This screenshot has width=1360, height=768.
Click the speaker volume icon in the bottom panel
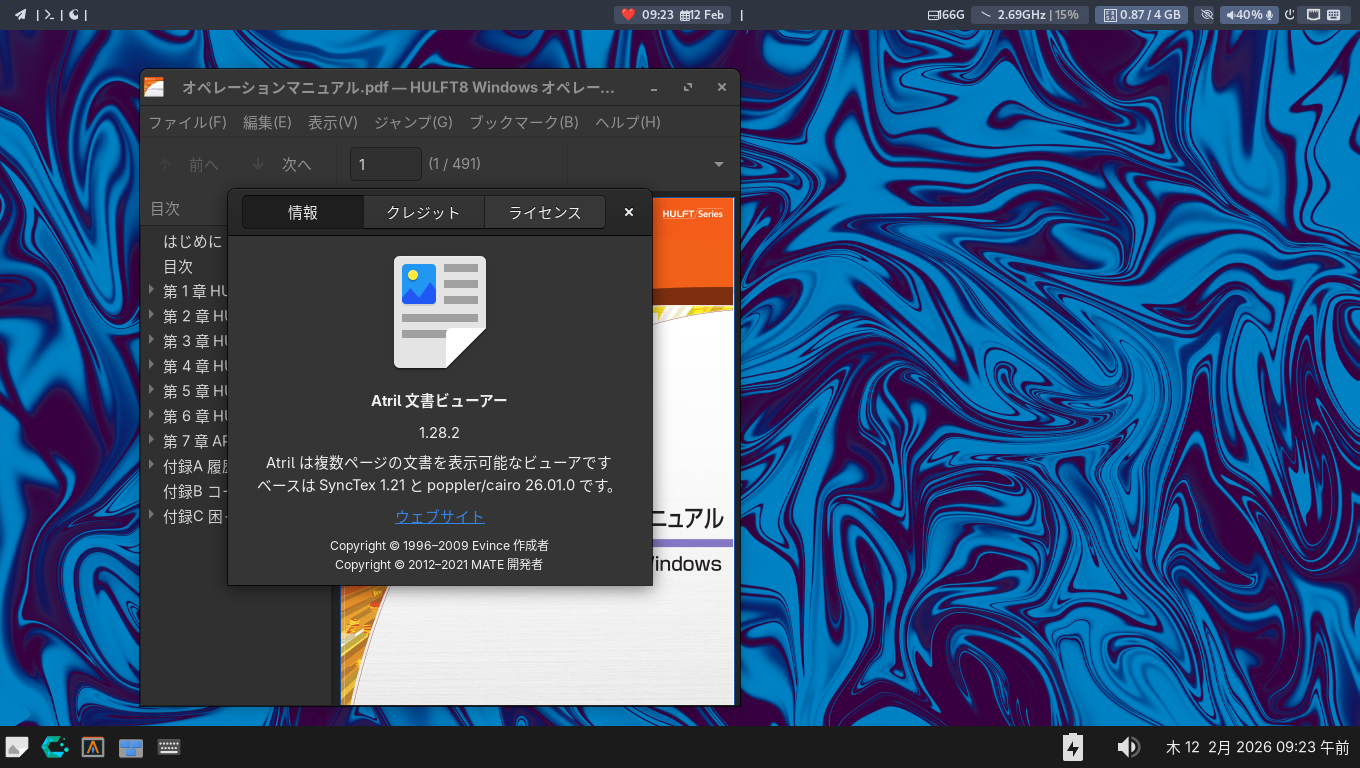click(1128, 747)
